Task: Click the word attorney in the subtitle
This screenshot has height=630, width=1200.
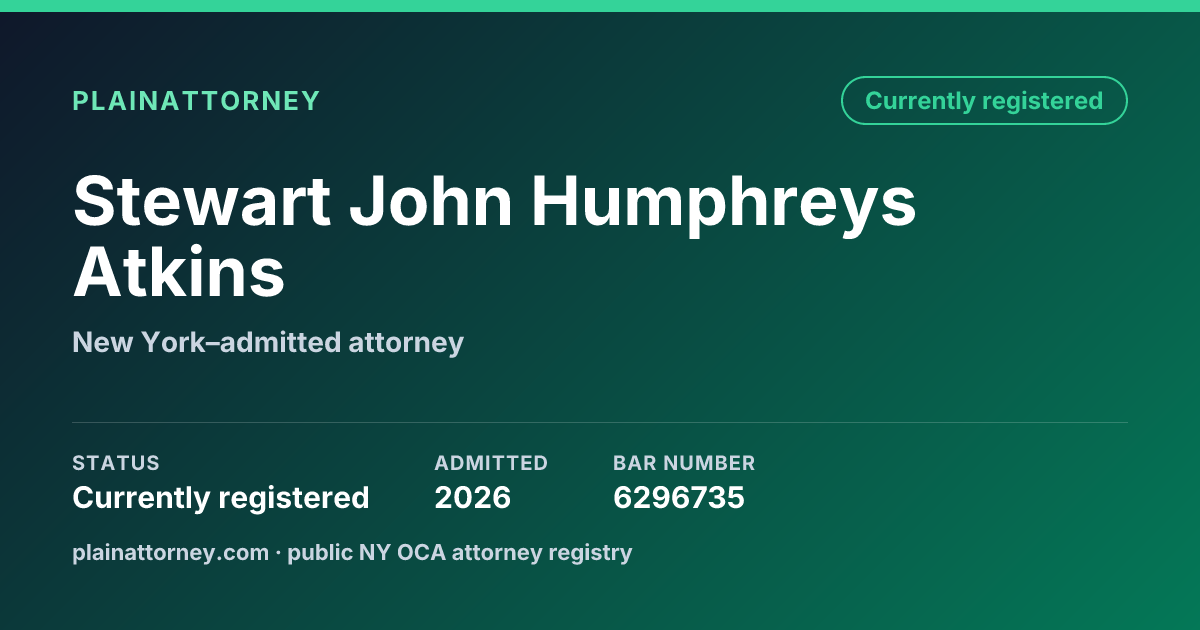Action: [x=406, y=344]
